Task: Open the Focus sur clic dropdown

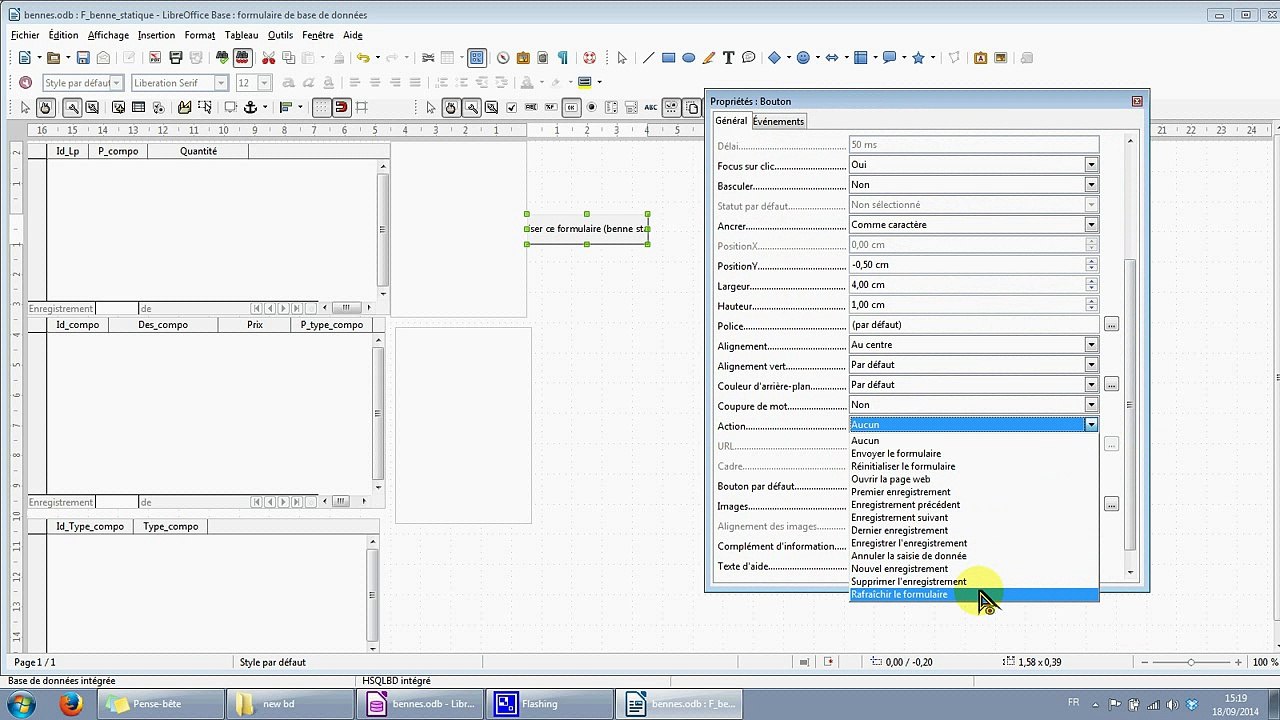Action: click(x=1091, y=165)
